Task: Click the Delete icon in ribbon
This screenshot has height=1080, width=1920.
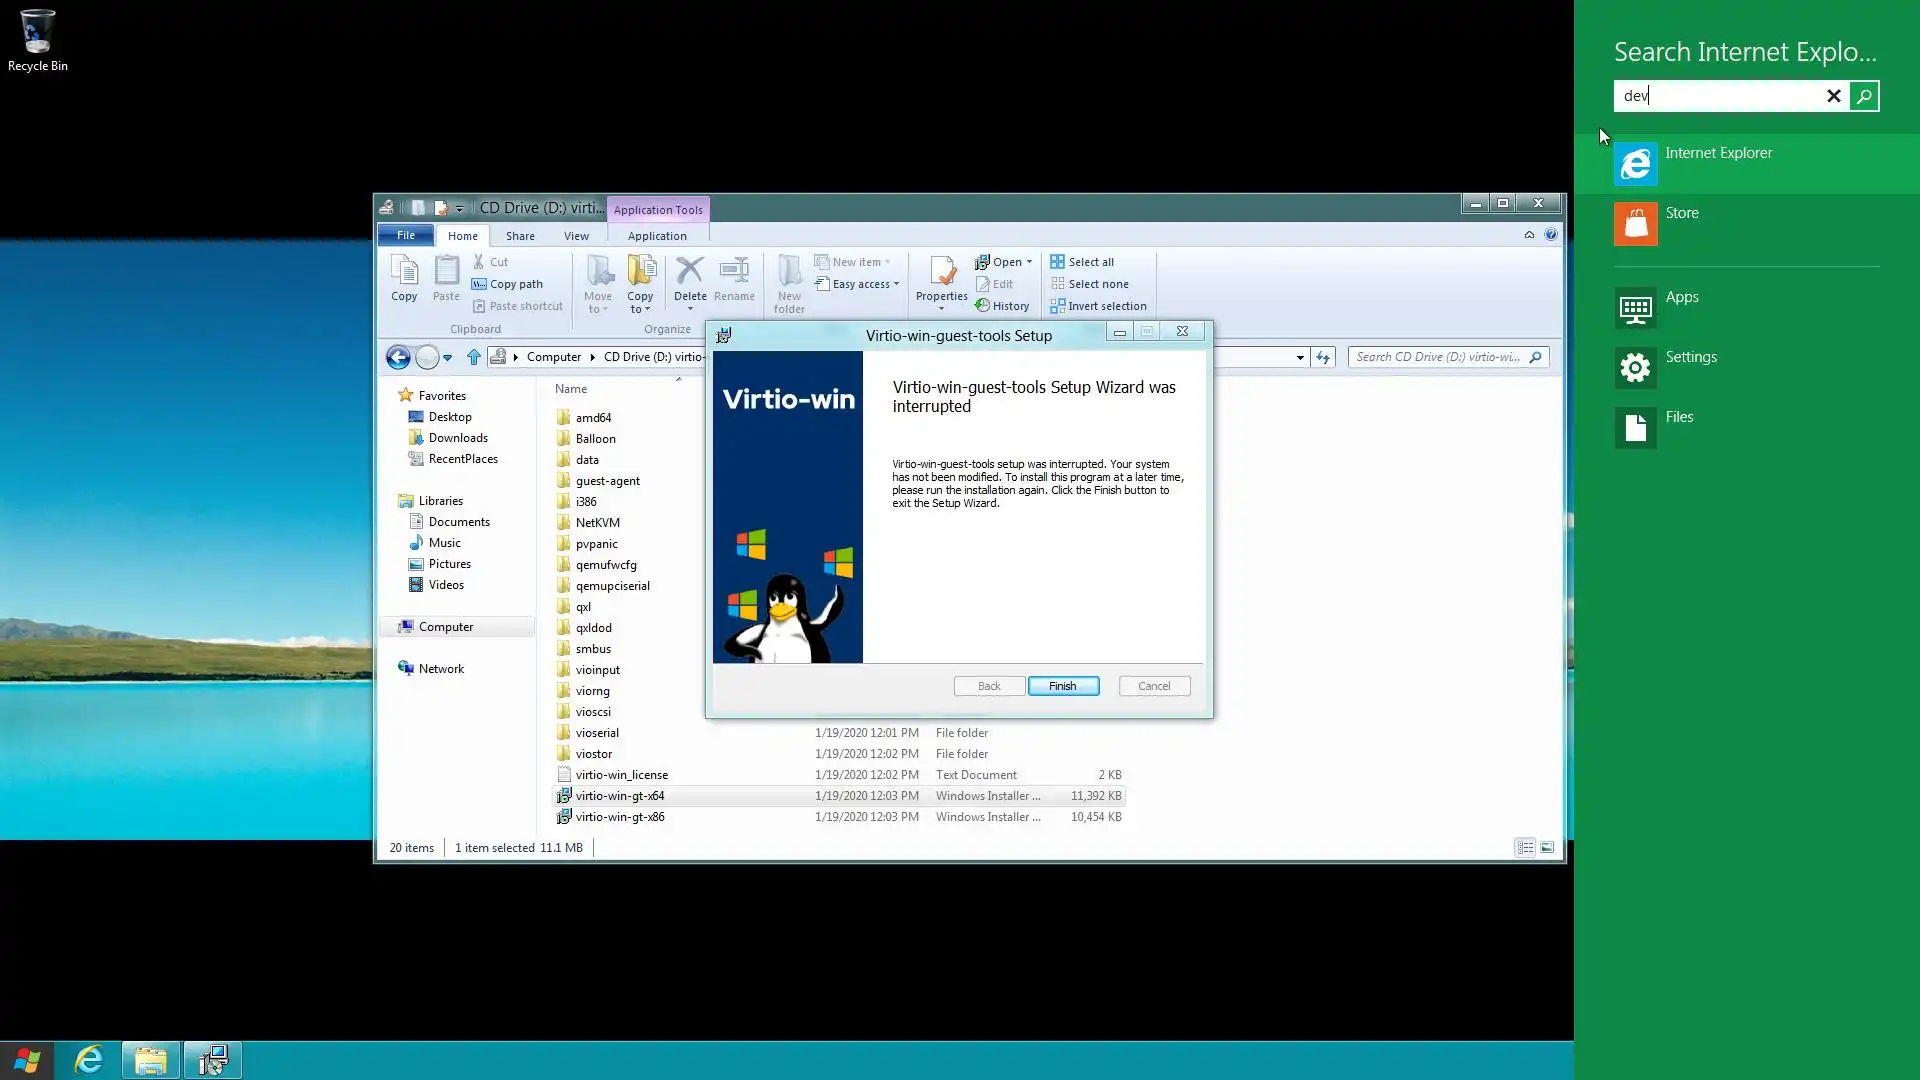Action: coord(689,272)
